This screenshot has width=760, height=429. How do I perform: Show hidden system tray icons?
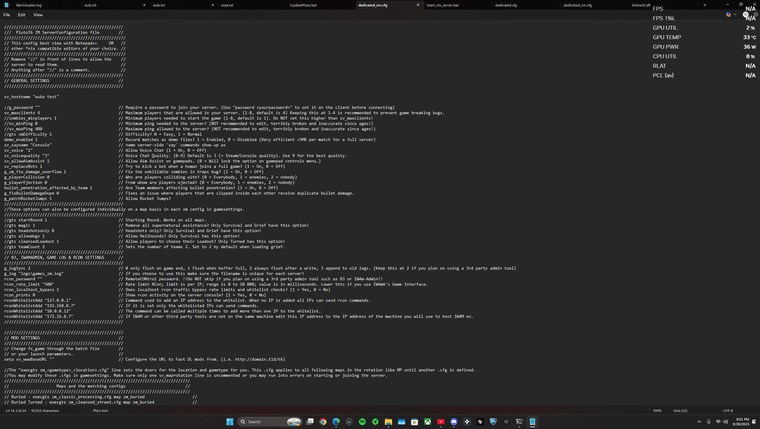click(699, 422)
